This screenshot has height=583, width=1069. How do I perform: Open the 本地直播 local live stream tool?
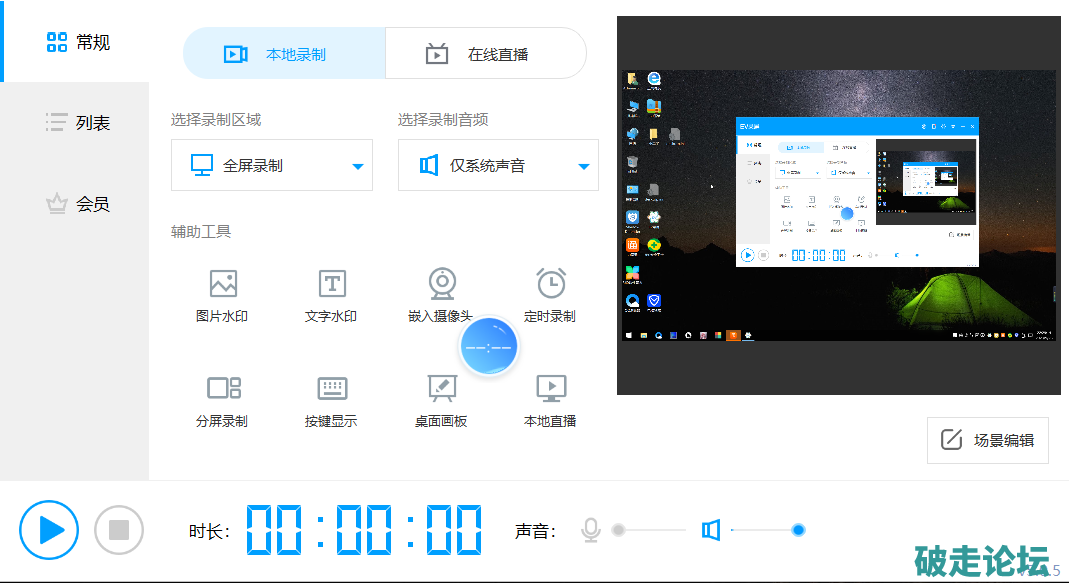tap(550, 400)
